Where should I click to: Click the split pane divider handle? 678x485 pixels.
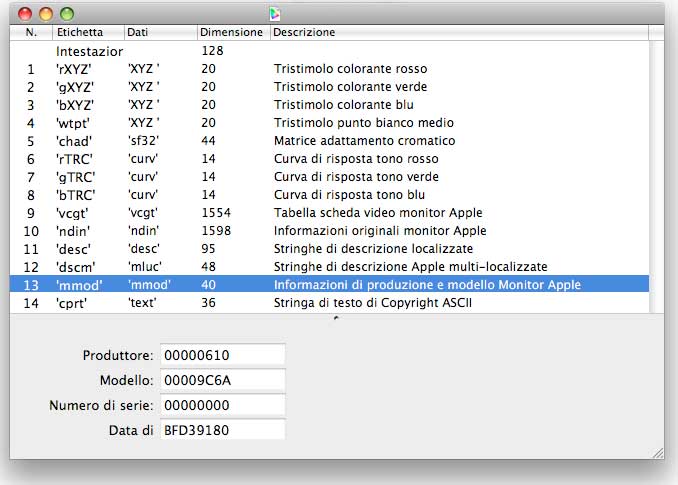(x=336, y=317)
